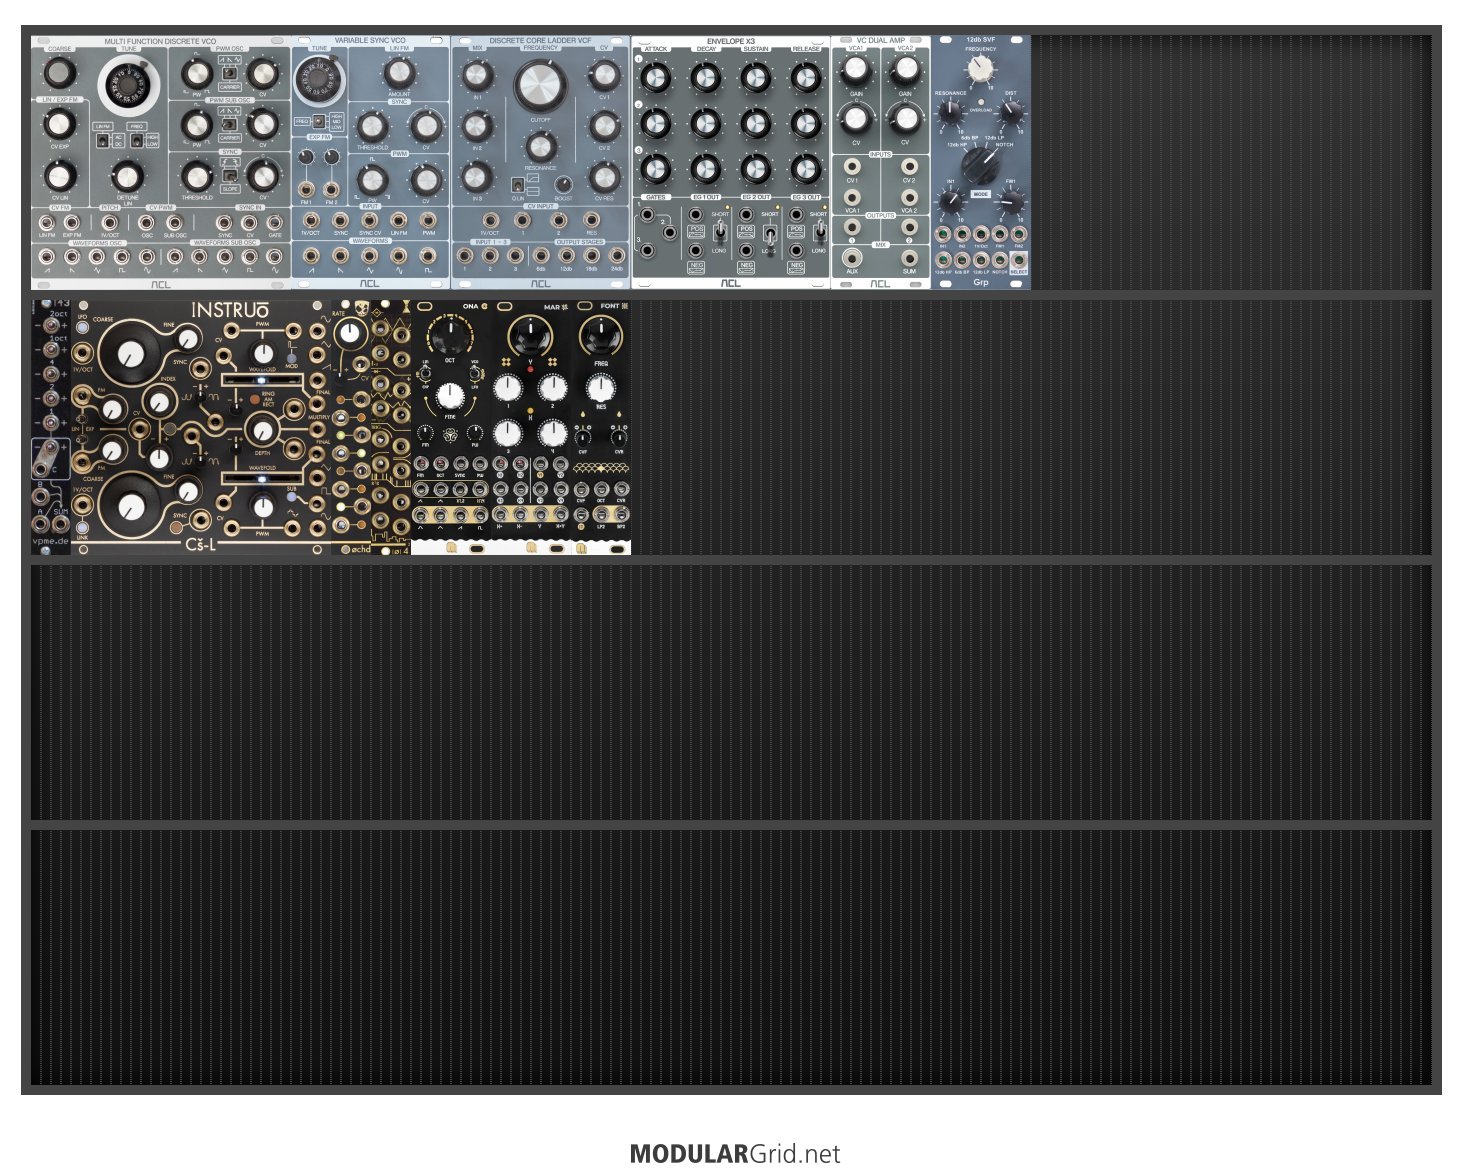This screenshot has width=1472, height=1175.
Task: Click the GATE jack under SYNC IN
Action: pos(274,222)
